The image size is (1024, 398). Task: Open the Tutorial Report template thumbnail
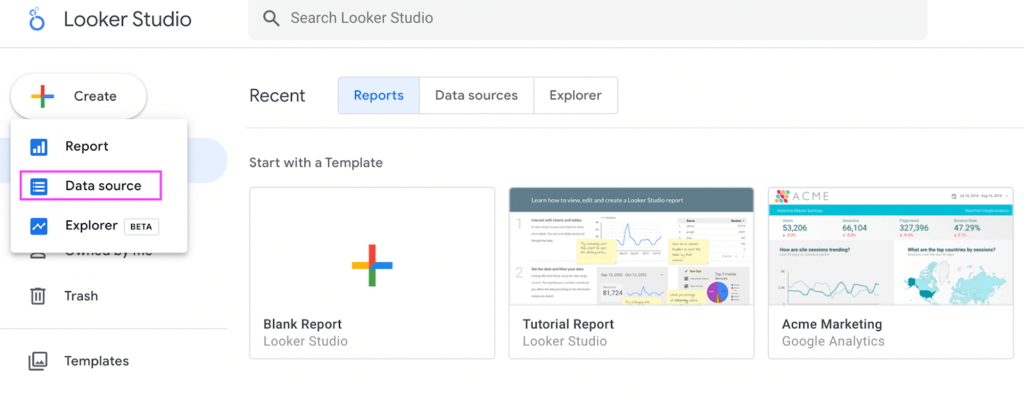click(632, 246)
